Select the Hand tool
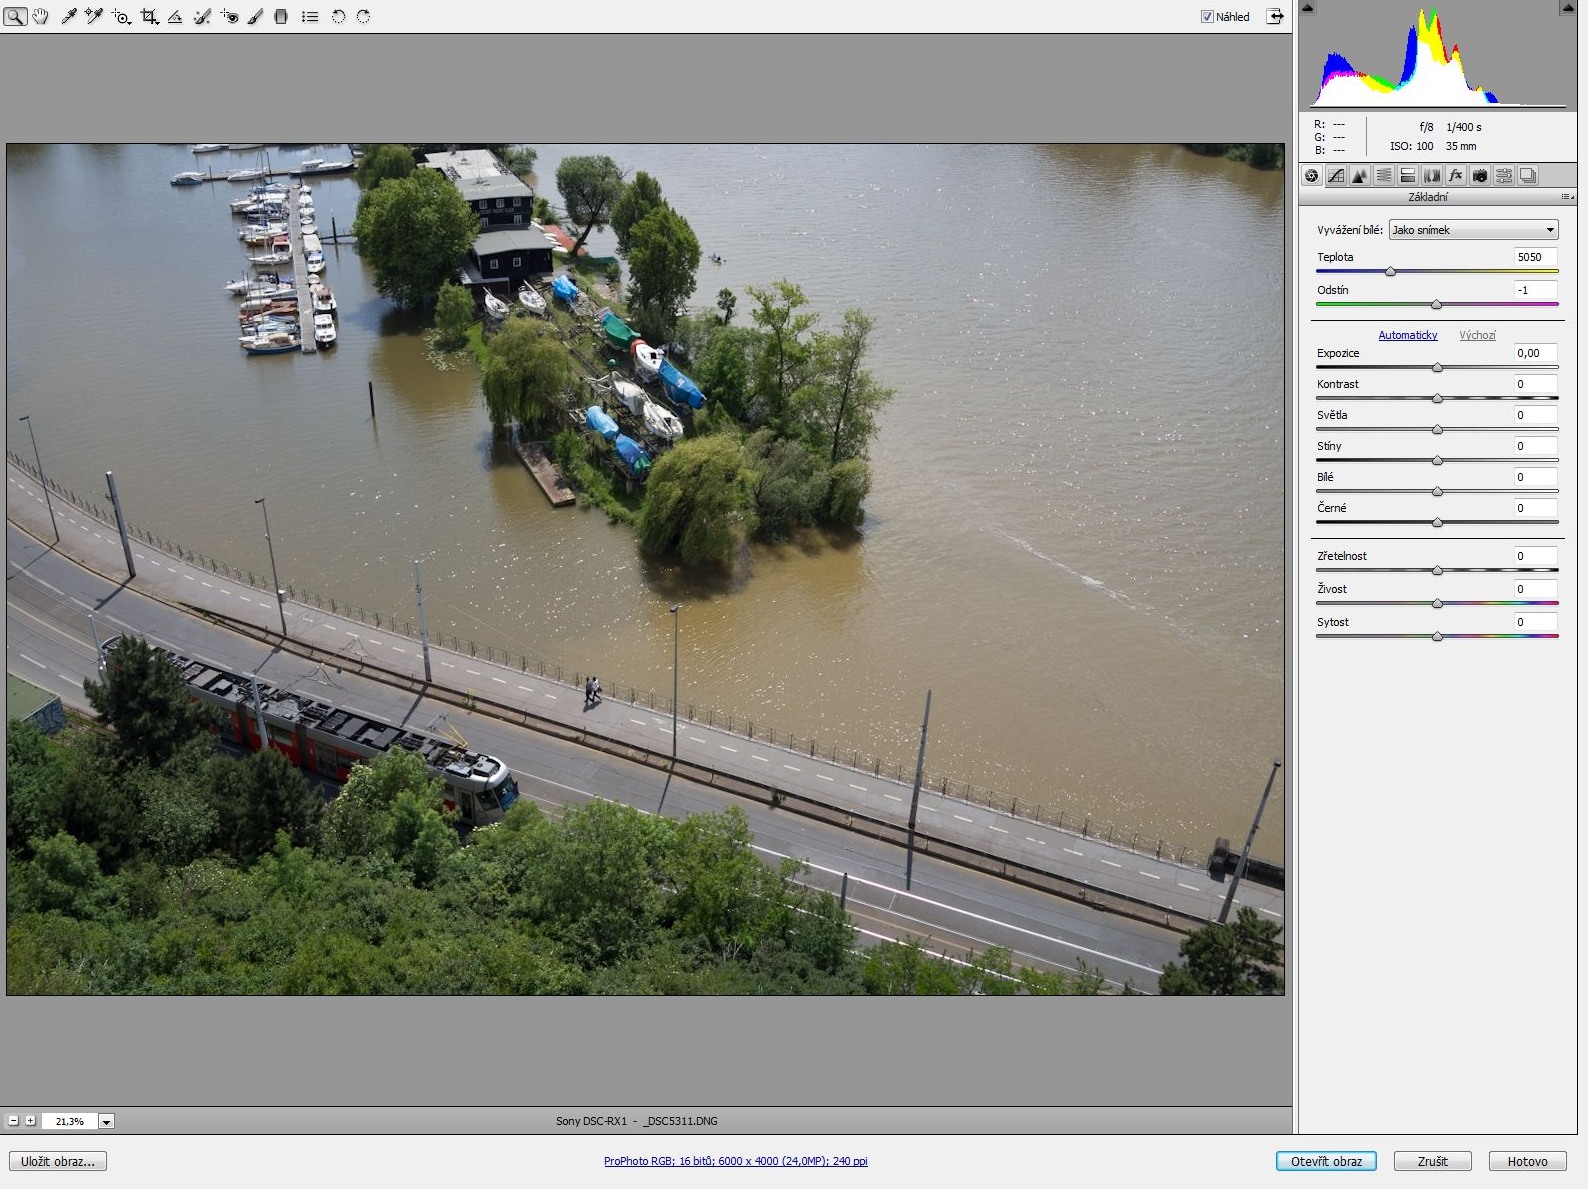The width and height of the screenshot is (1588, 1189). 41,16
